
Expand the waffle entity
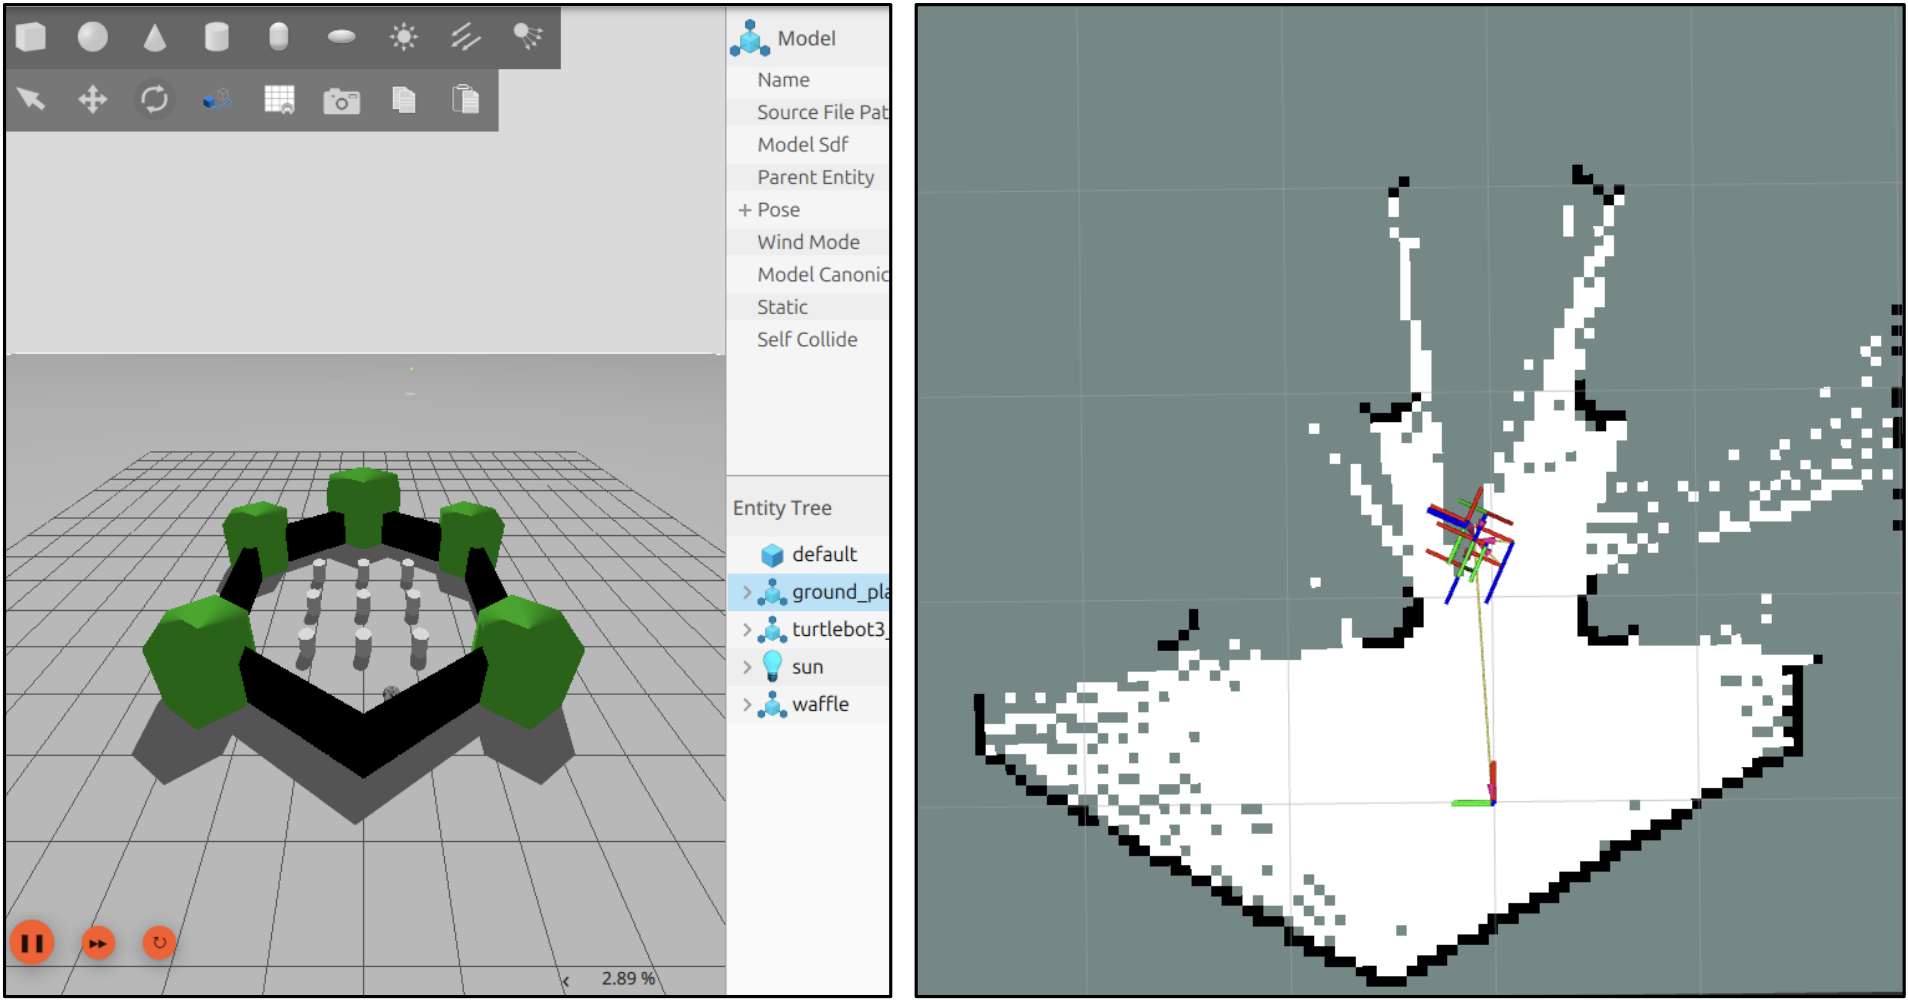(746, 704)
